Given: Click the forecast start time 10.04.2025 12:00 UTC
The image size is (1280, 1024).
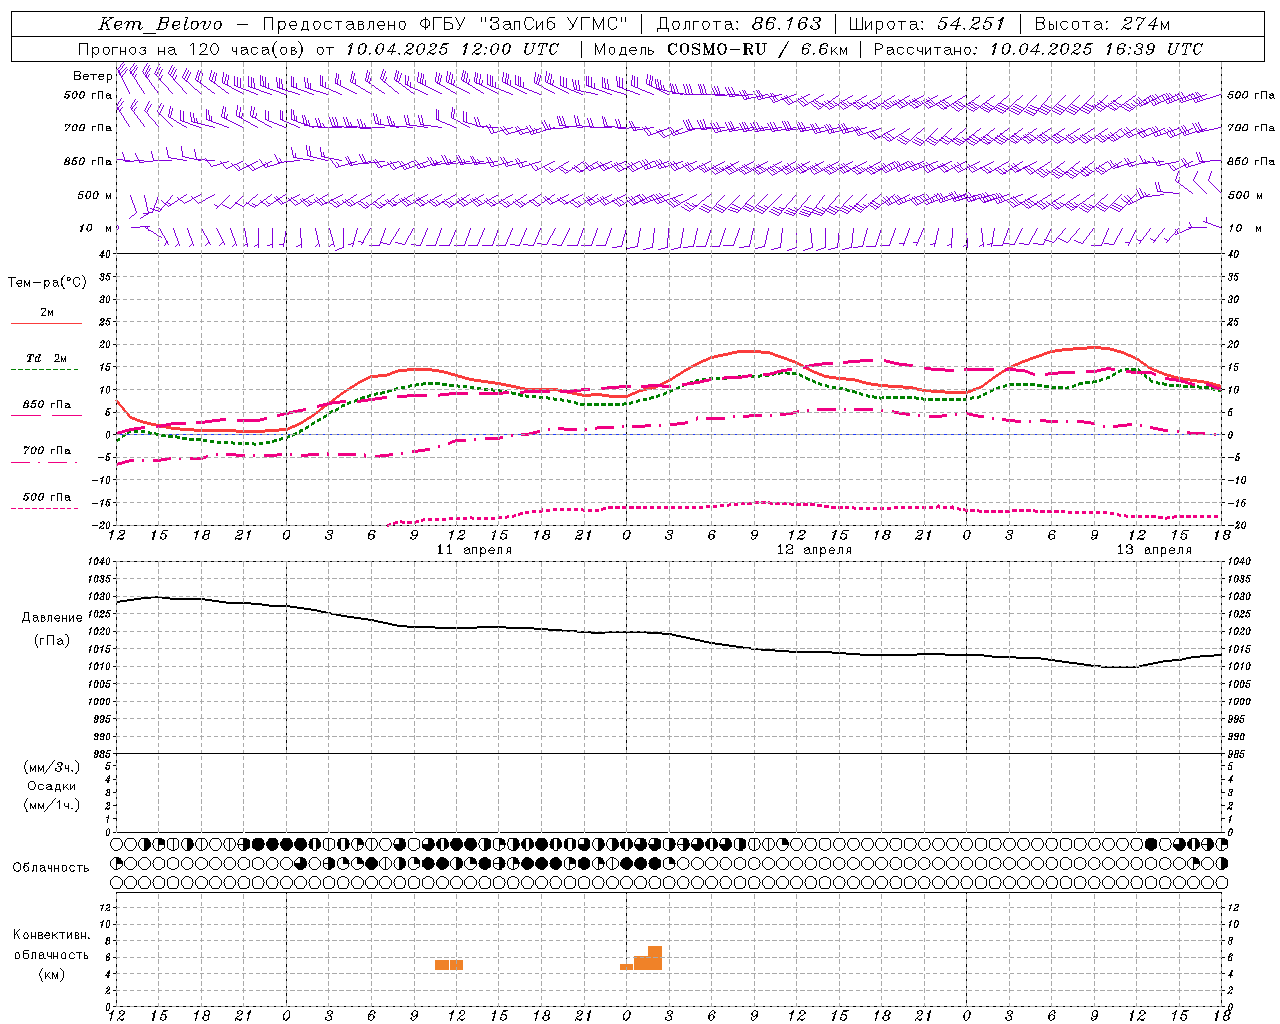Looking at the screenshot, I should tap(452, 49).
